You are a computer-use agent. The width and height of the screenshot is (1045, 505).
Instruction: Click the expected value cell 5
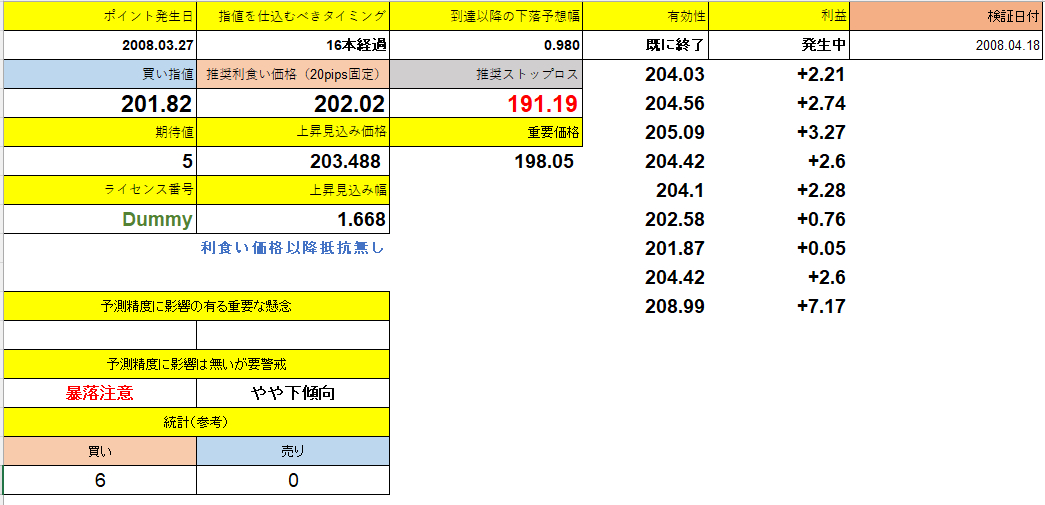tap(100, 161)
